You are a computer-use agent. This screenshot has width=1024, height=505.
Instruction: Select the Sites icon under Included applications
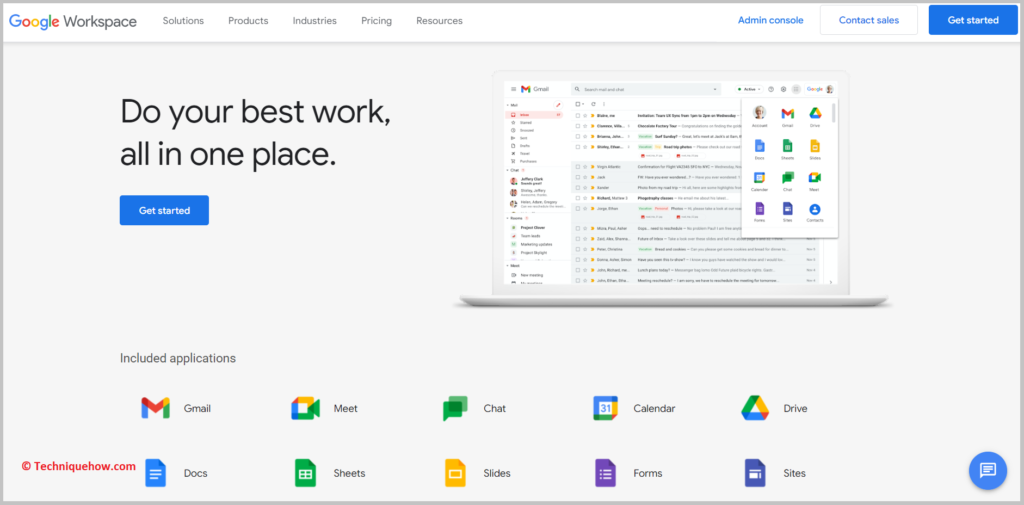(x=755, y=473)
